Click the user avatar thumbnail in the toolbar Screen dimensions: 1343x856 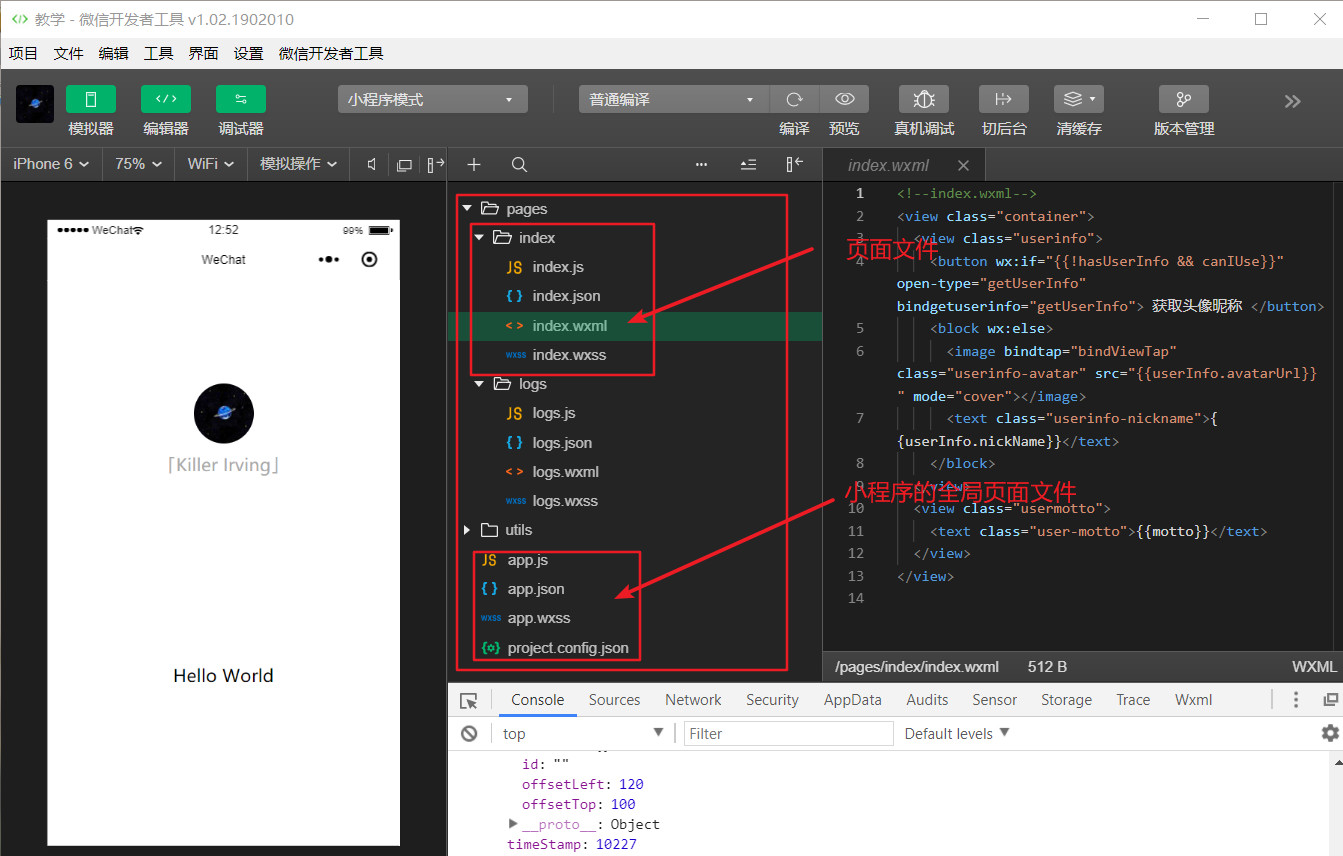(x=35, y=104)
